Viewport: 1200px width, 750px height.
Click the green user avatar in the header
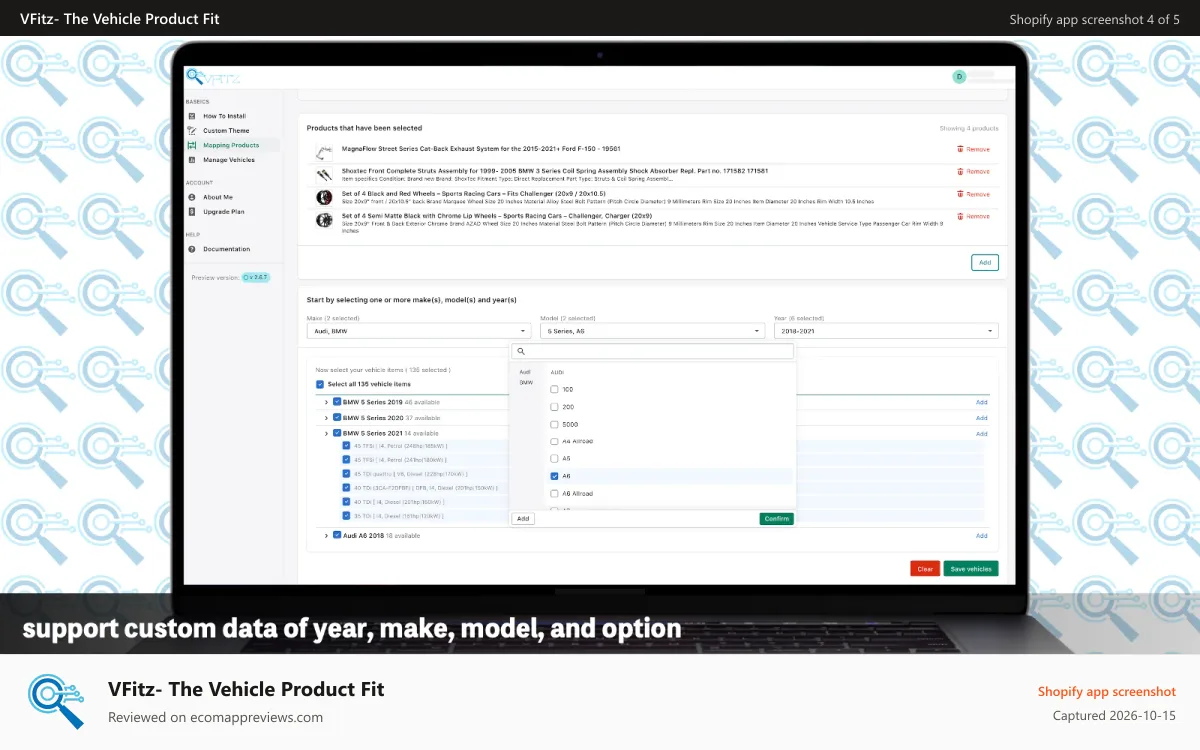tap(959, 76)
